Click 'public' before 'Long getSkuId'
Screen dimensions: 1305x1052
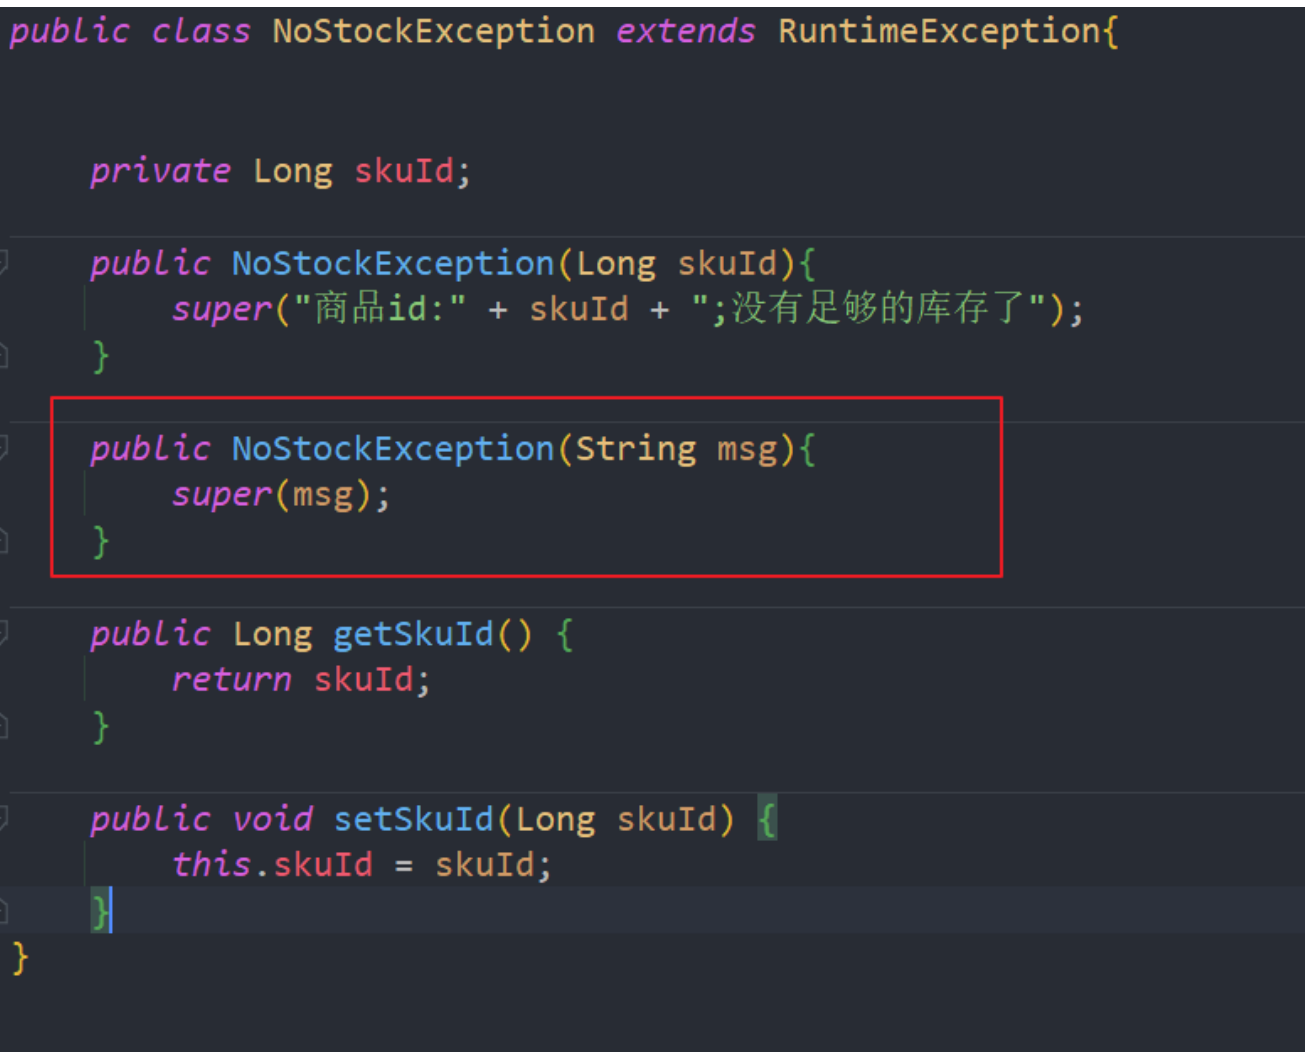pyautogui.click(x=150, y=634)
